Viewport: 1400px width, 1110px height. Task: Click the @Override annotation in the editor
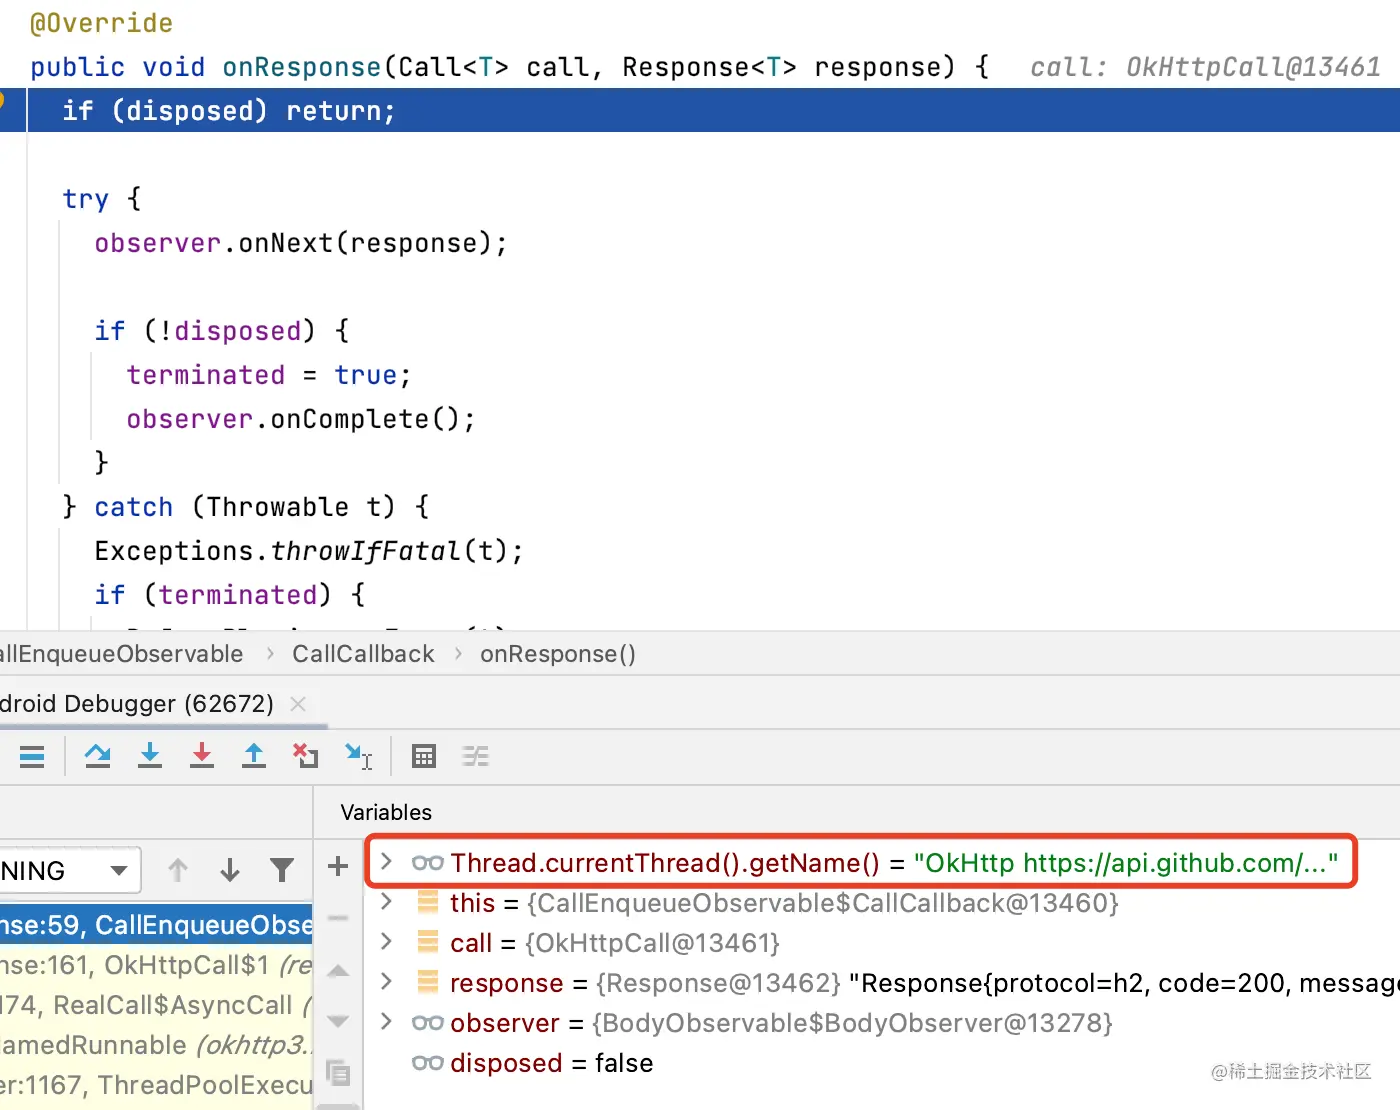[x=101, y=23]
